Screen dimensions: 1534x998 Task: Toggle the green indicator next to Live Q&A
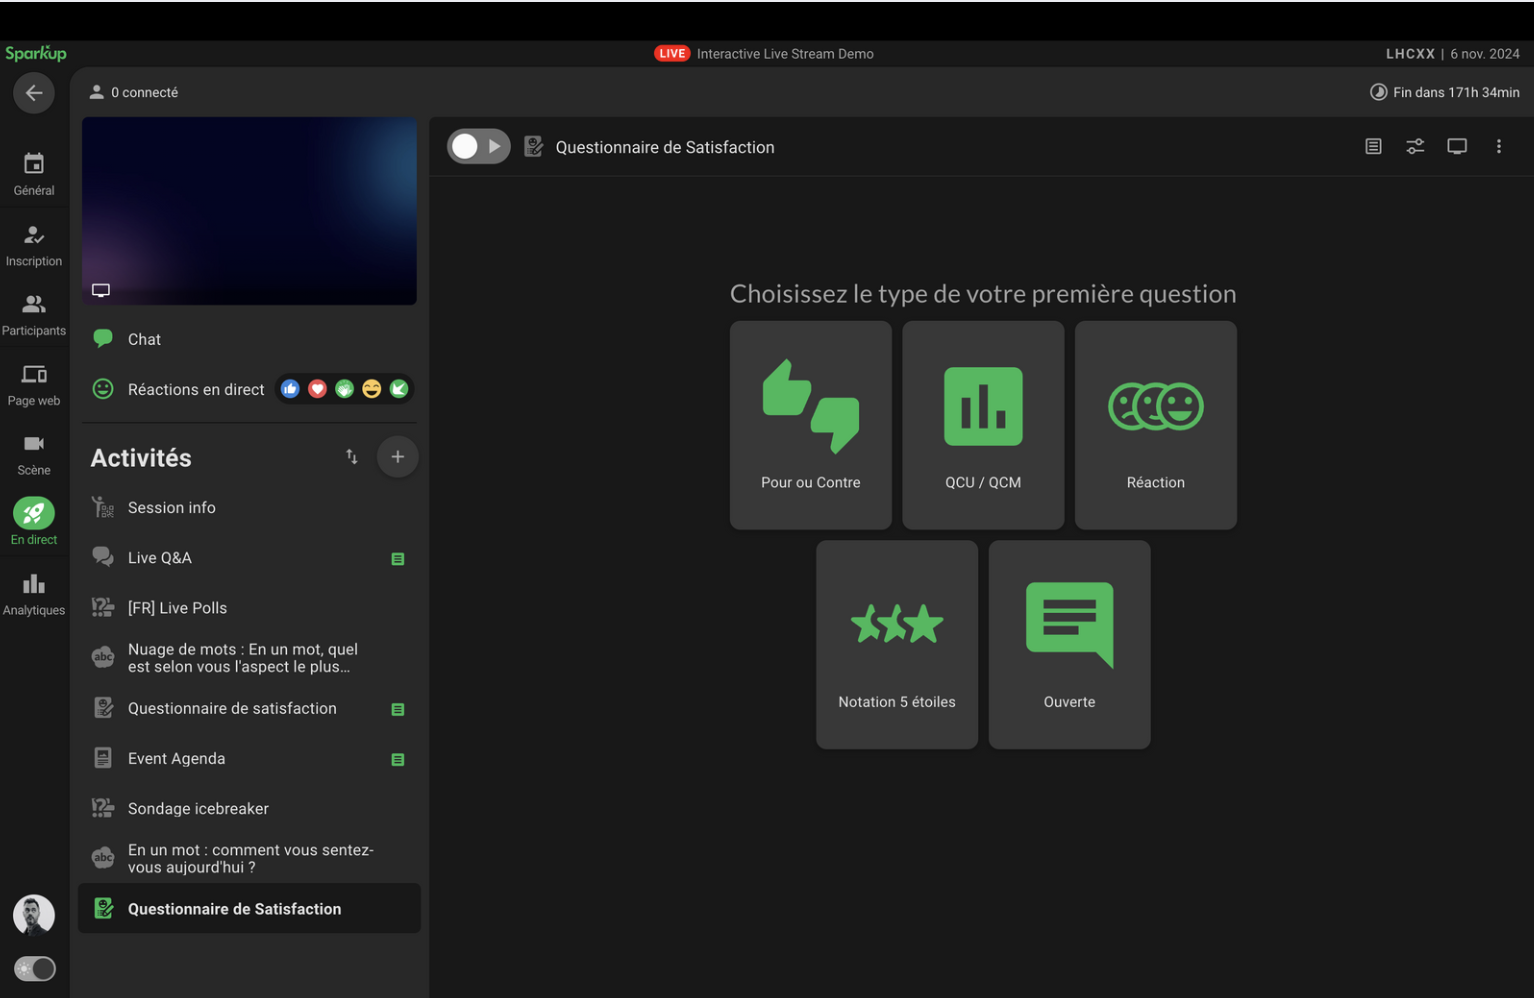398,559
